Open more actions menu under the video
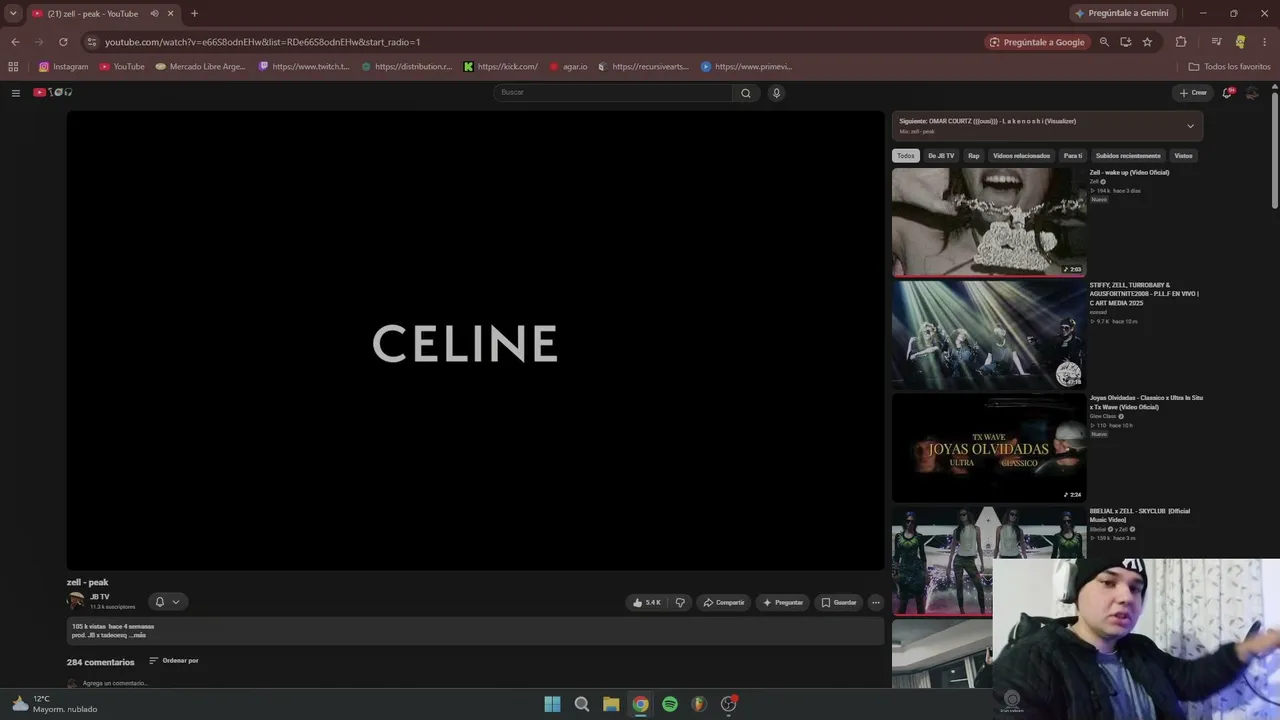1280x720 pixels. (x=876, y=602)
